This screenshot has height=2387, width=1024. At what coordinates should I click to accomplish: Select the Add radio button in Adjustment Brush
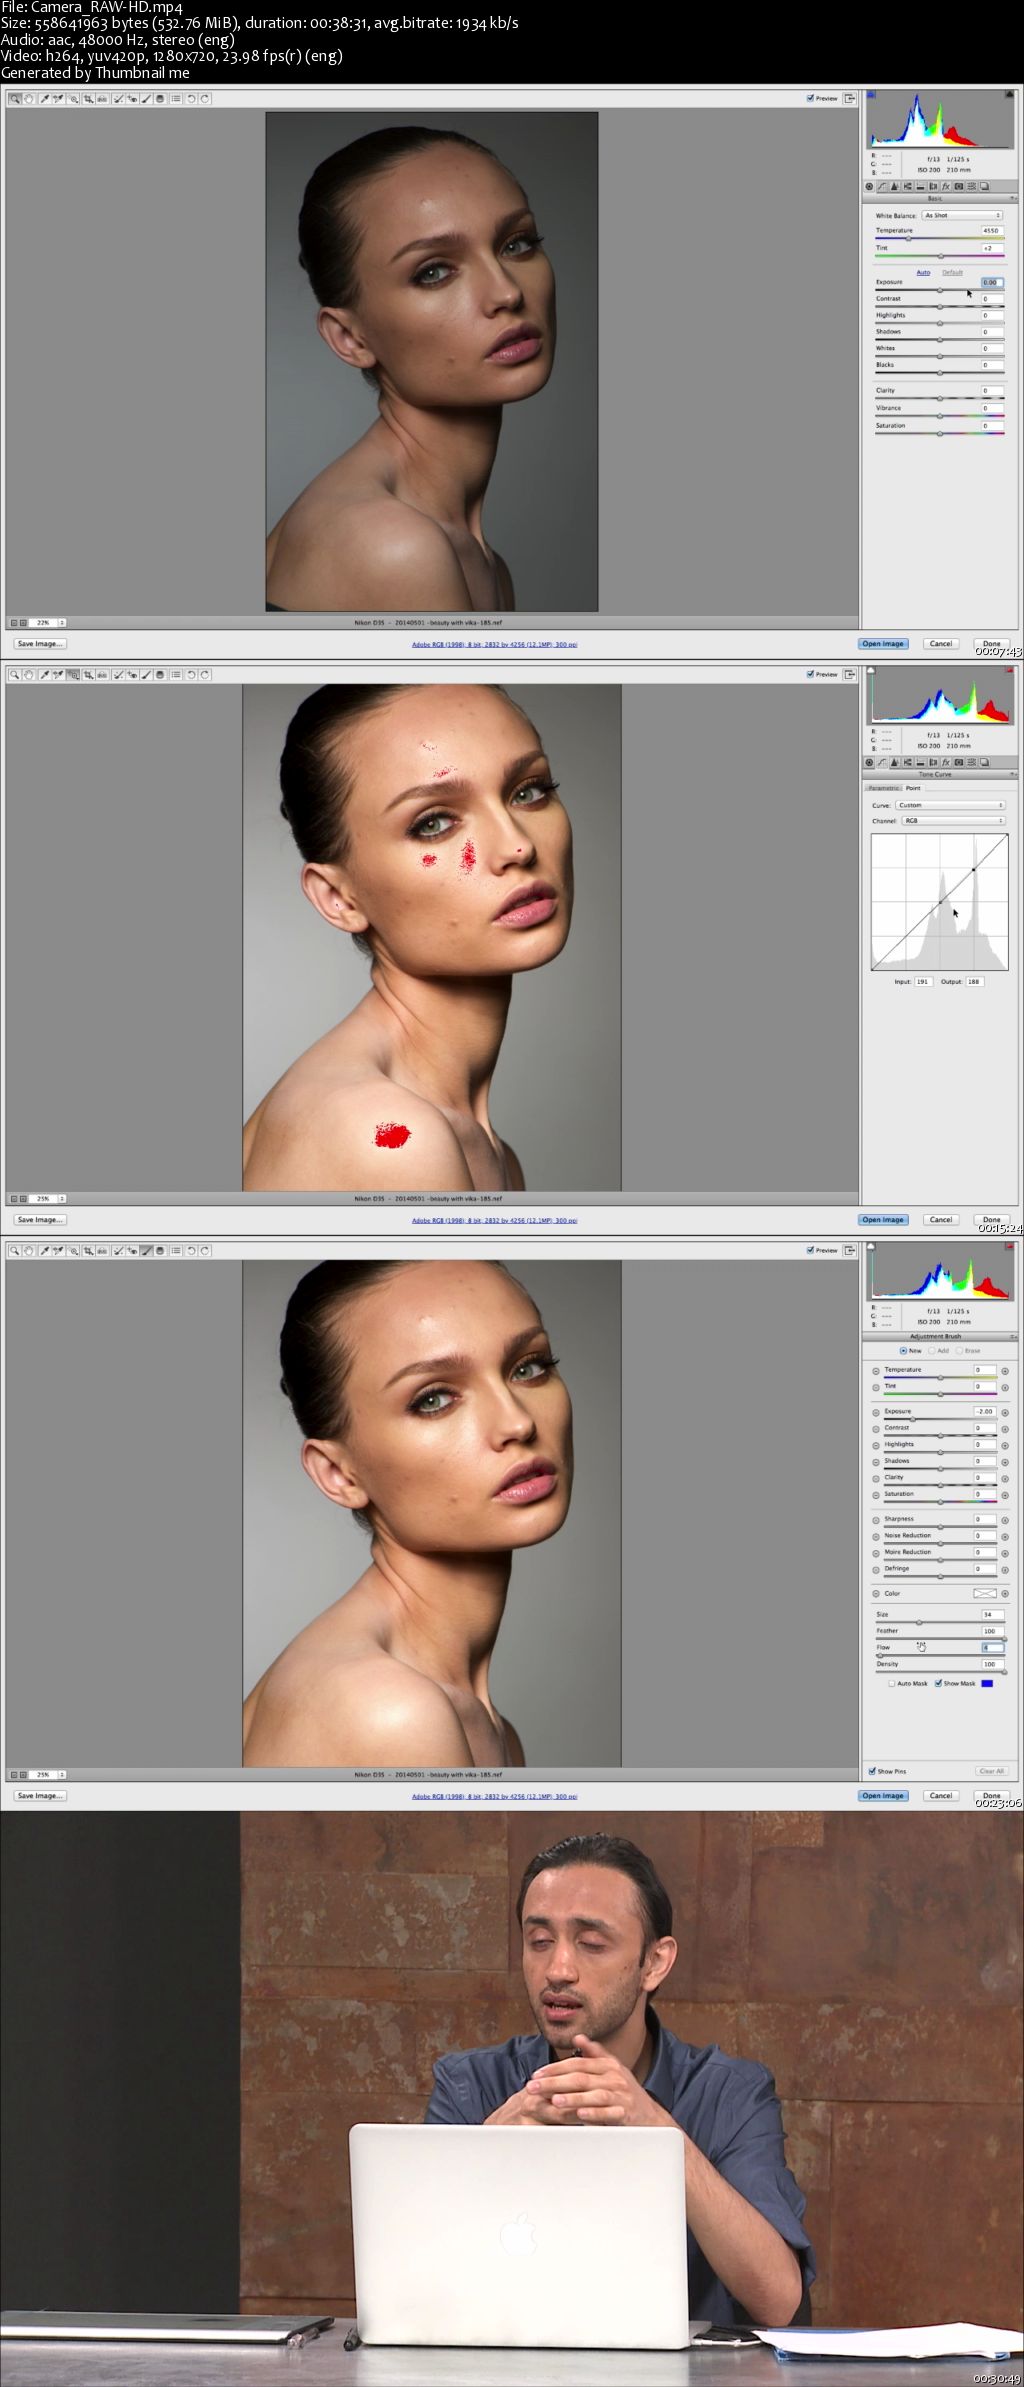tap(932, 1351)
